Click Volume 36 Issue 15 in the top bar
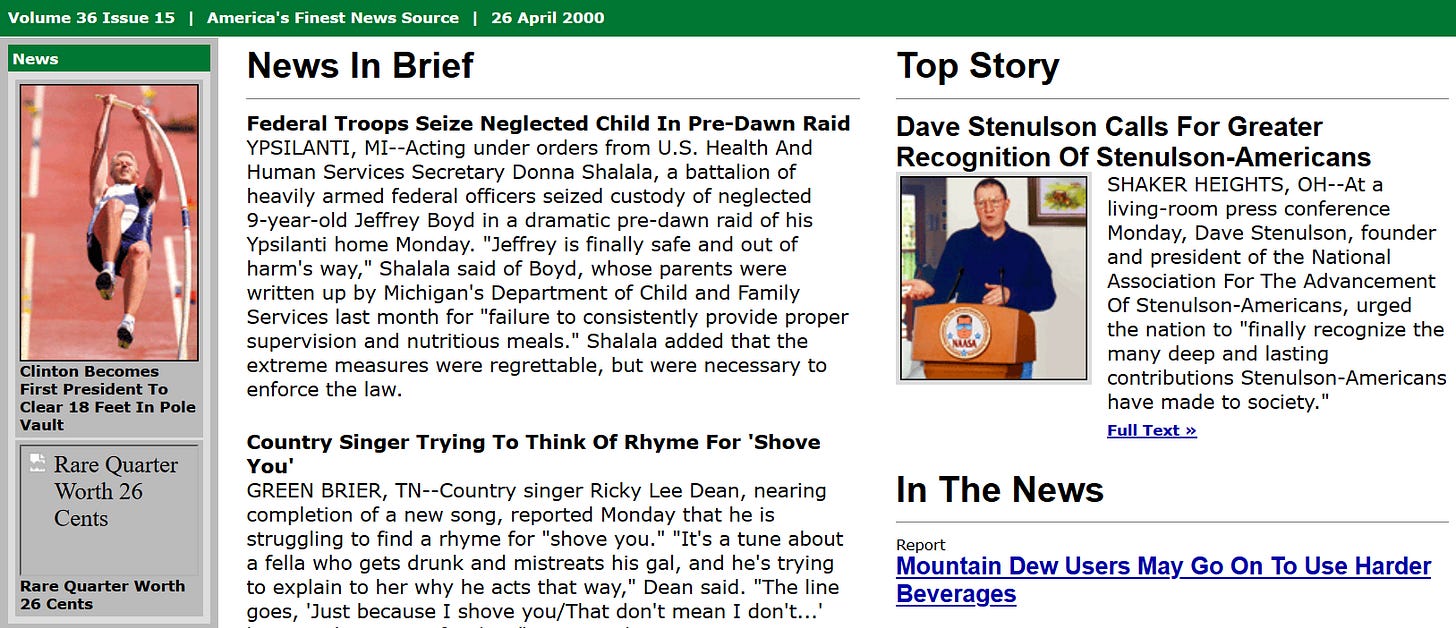Image resolution: width=1456 pixels, height=628 pixels. [x=91, y=18]
